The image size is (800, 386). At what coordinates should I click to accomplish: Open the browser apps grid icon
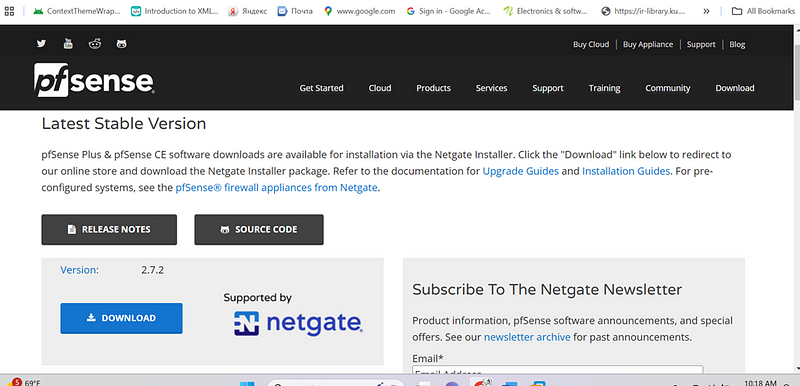click(9, 11)
